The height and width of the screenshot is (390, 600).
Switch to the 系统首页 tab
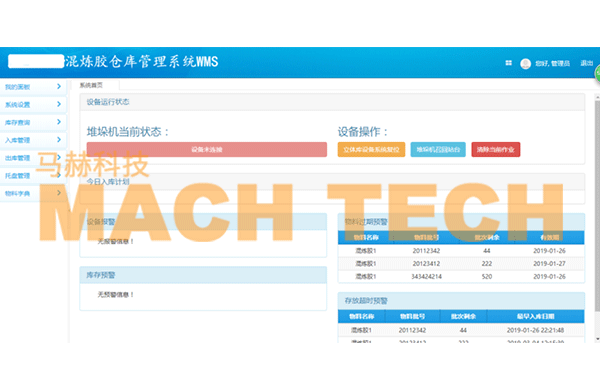click(91, 85)
